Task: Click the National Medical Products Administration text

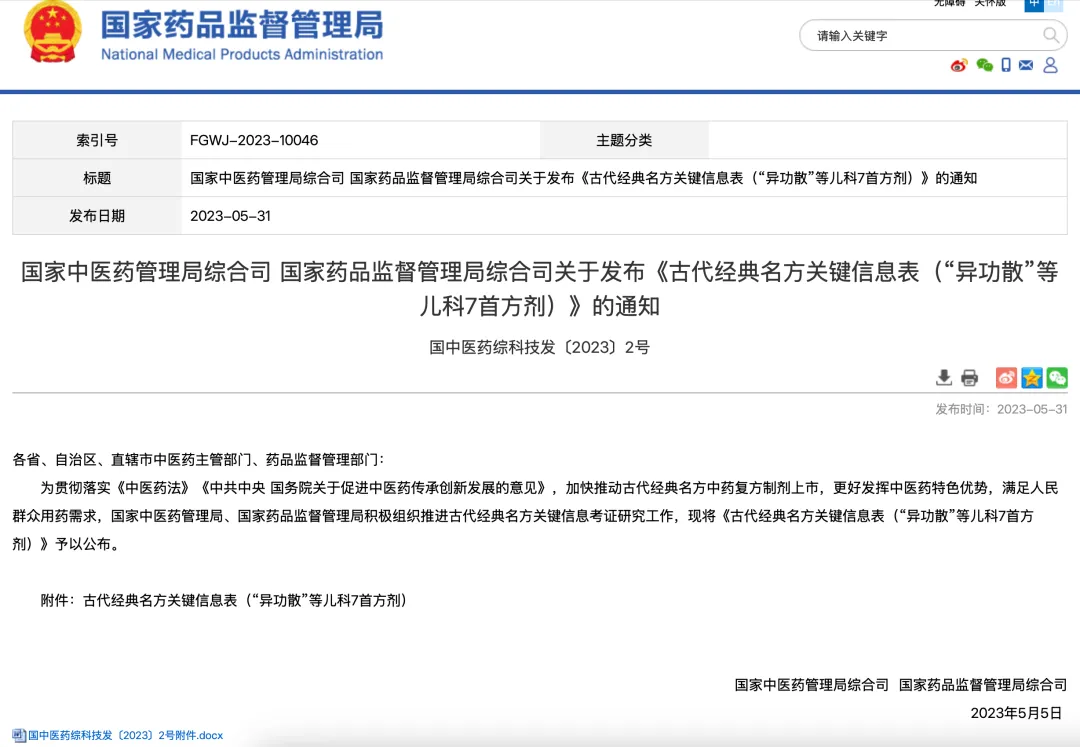Action: coord(242,54)
